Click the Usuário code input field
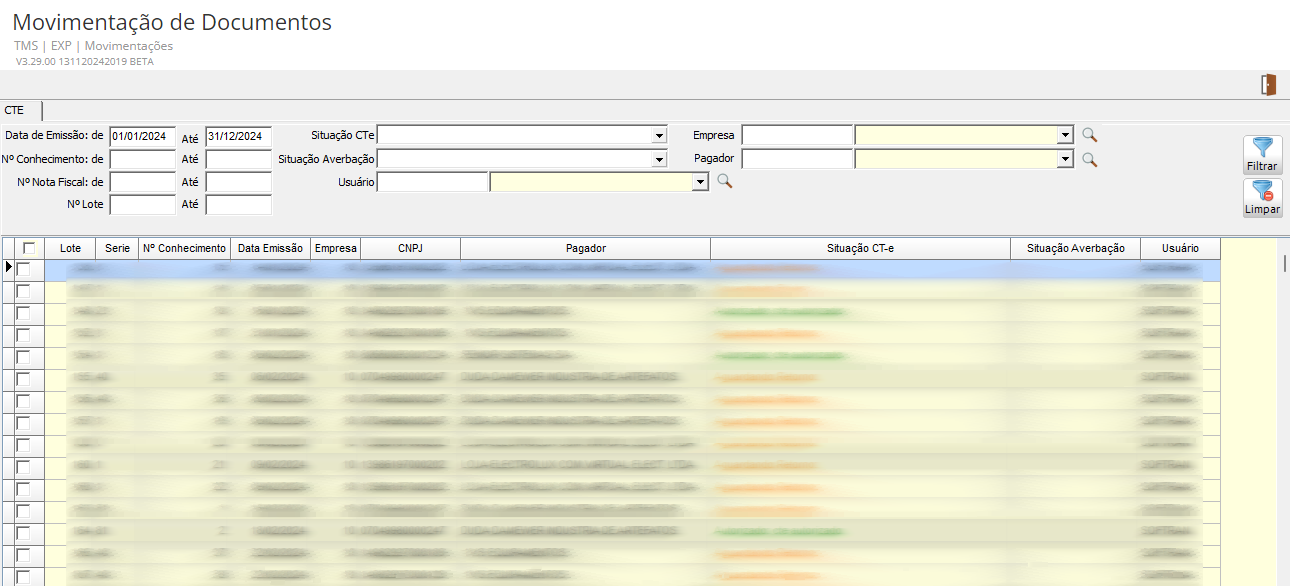Viewport: 1290px width, 586px height. [x=432, y=182]
